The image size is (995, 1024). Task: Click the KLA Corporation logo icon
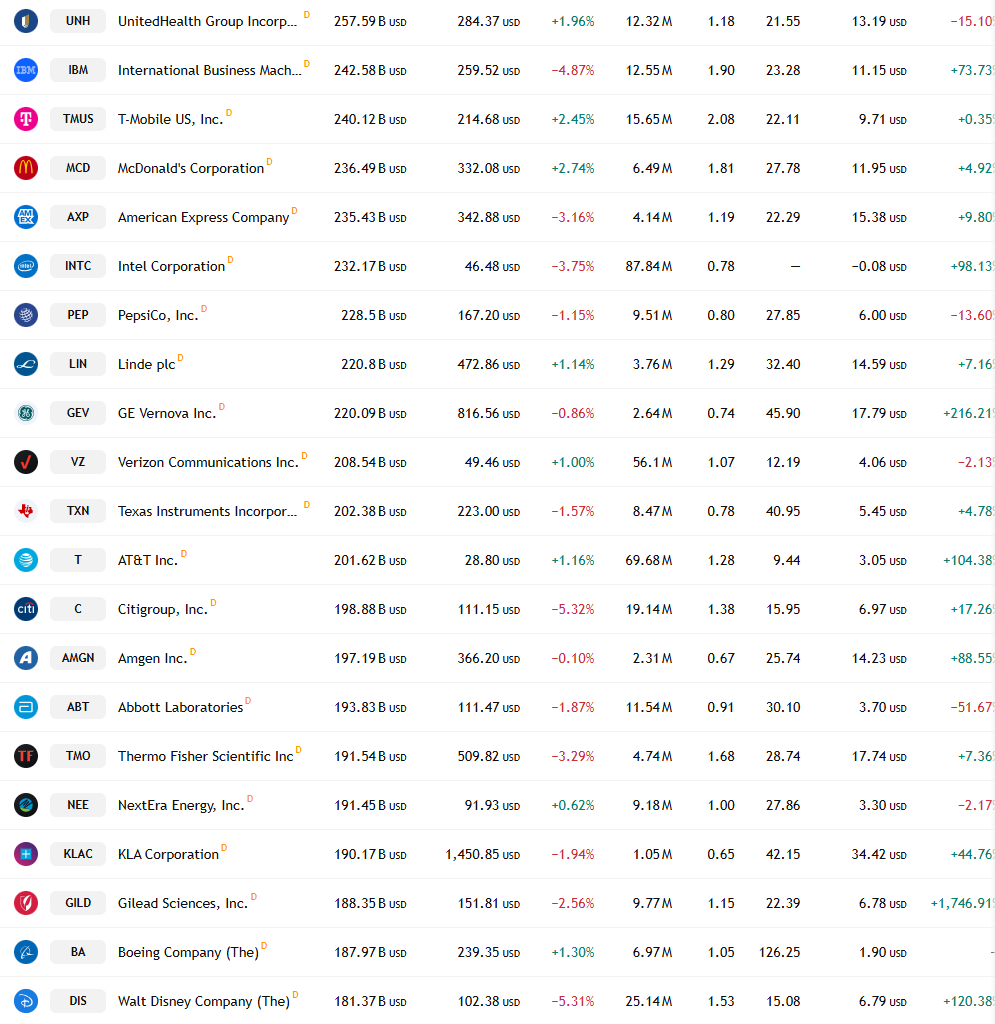pyautogui.click(x=26, y=854)
